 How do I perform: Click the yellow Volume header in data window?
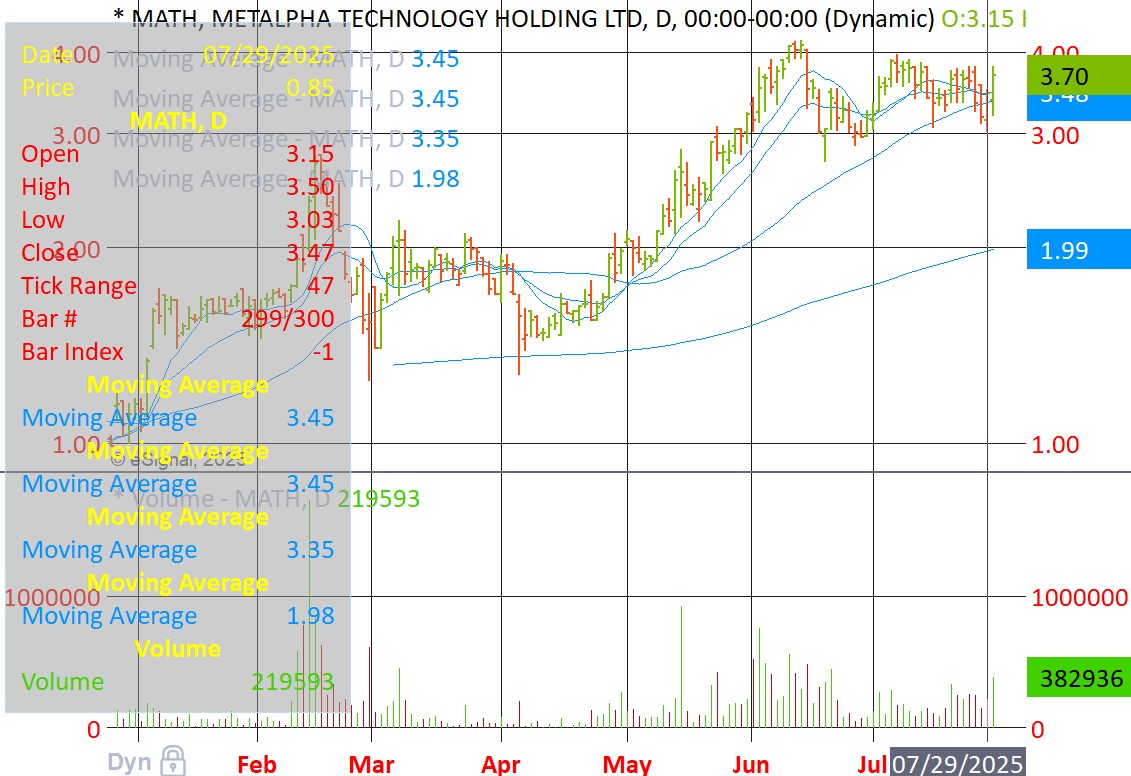177,648
